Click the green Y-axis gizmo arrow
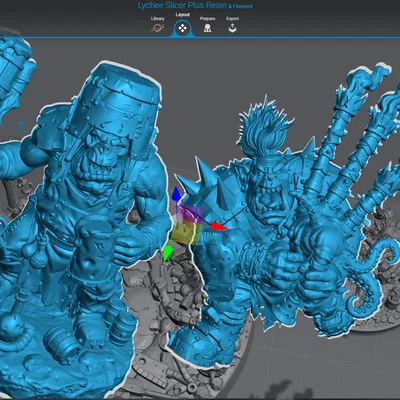This screenshot has width=400, height=400. [x=167, y=253]
